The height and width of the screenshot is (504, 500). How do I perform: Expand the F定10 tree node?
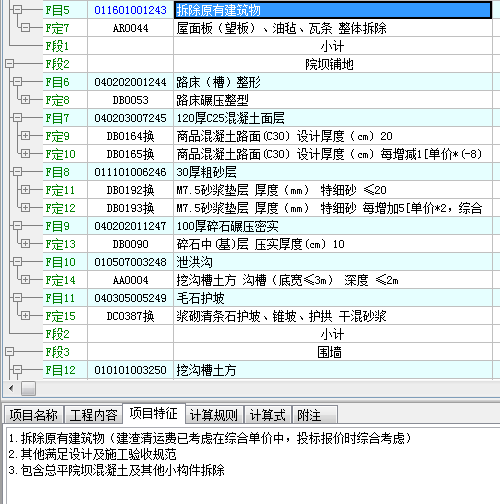coord(25,154)
